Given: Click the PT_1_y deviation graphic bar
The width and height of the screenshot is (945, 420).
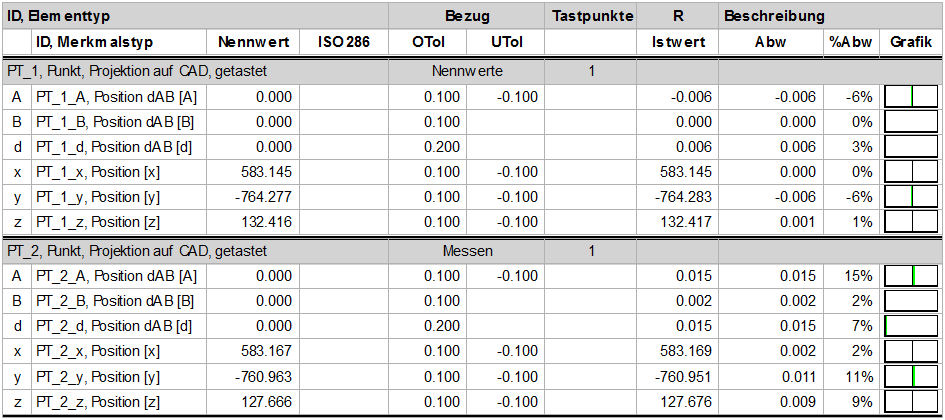Looking at the screenshot, I should (911, 197).
